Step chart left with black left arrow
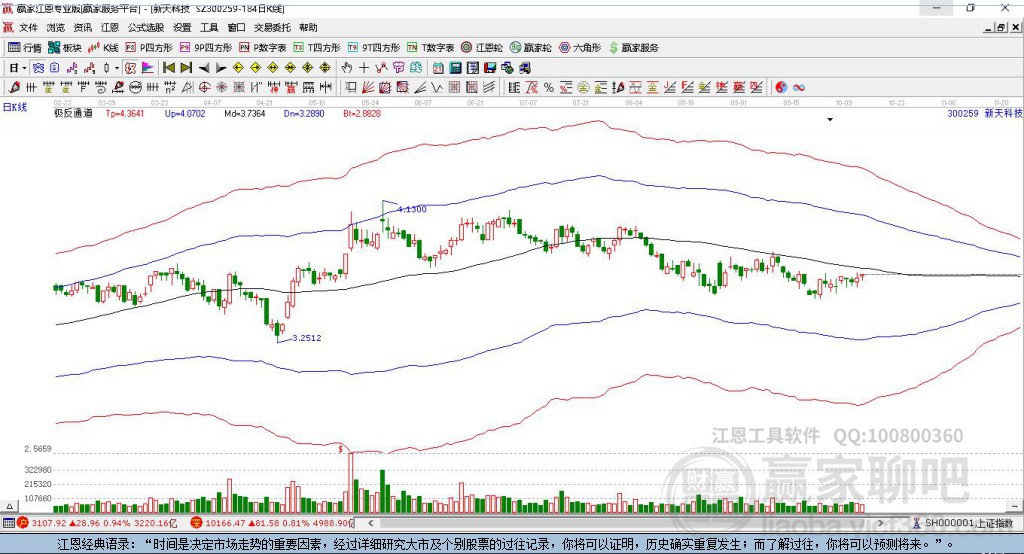This screenshot has width=1024, height=554. pos(204,68)
